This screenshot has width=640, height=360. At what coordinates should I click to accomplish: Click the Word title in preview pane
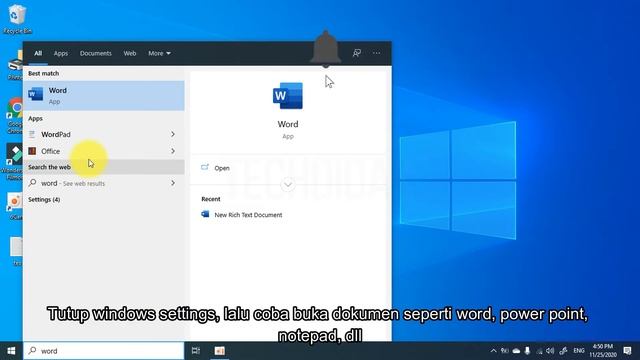pyautogui.click(x=288, y=124)
